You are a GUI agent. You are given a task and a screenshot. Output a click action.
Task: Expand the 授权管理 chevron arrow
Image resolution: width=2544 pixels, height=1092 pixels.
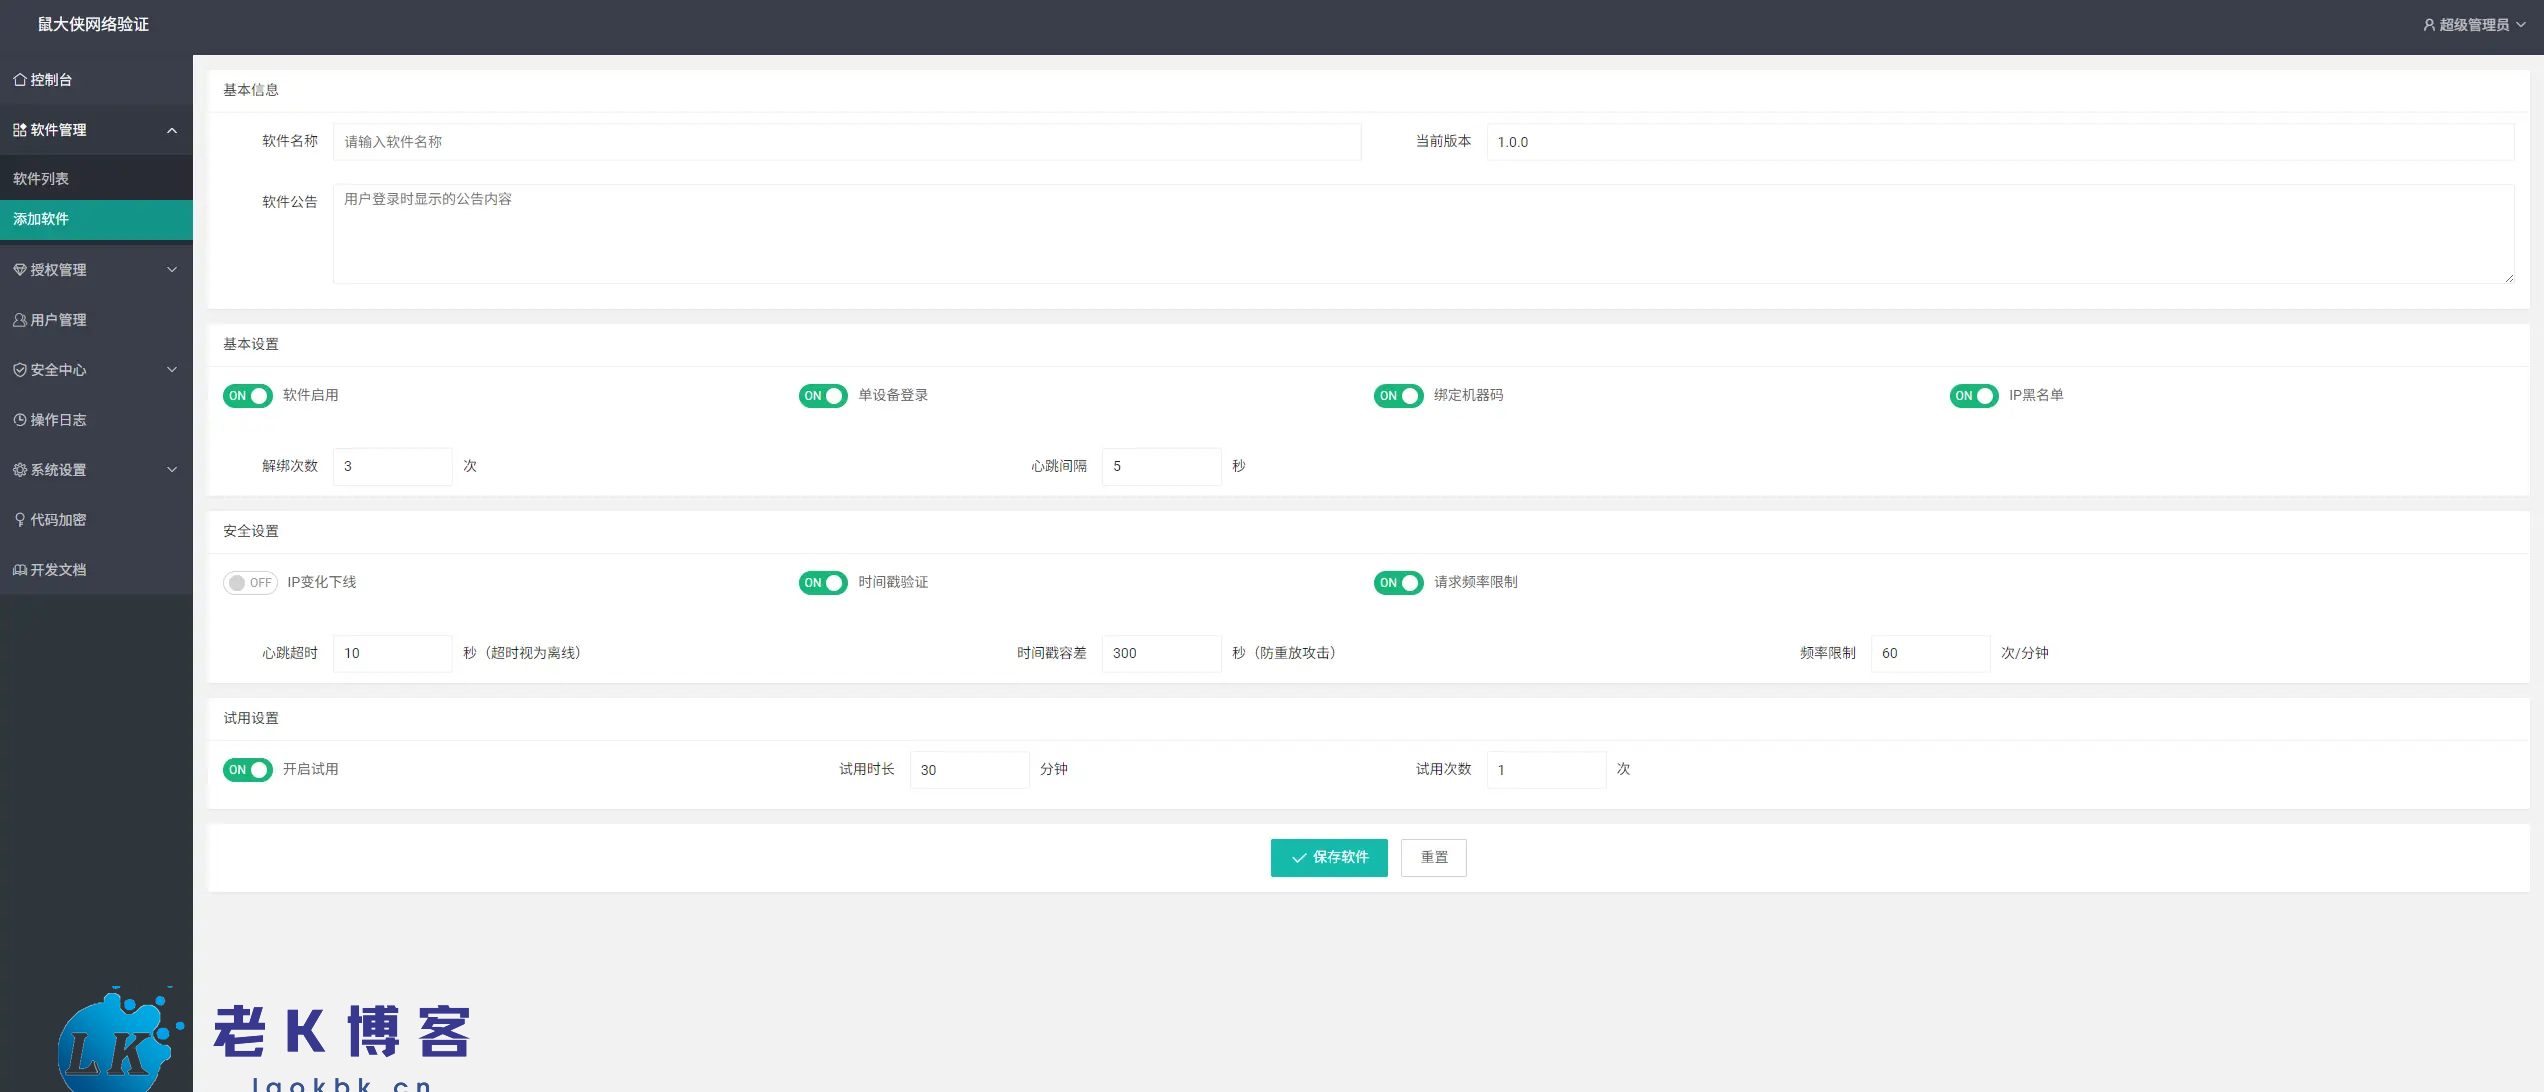coord(172,270)
